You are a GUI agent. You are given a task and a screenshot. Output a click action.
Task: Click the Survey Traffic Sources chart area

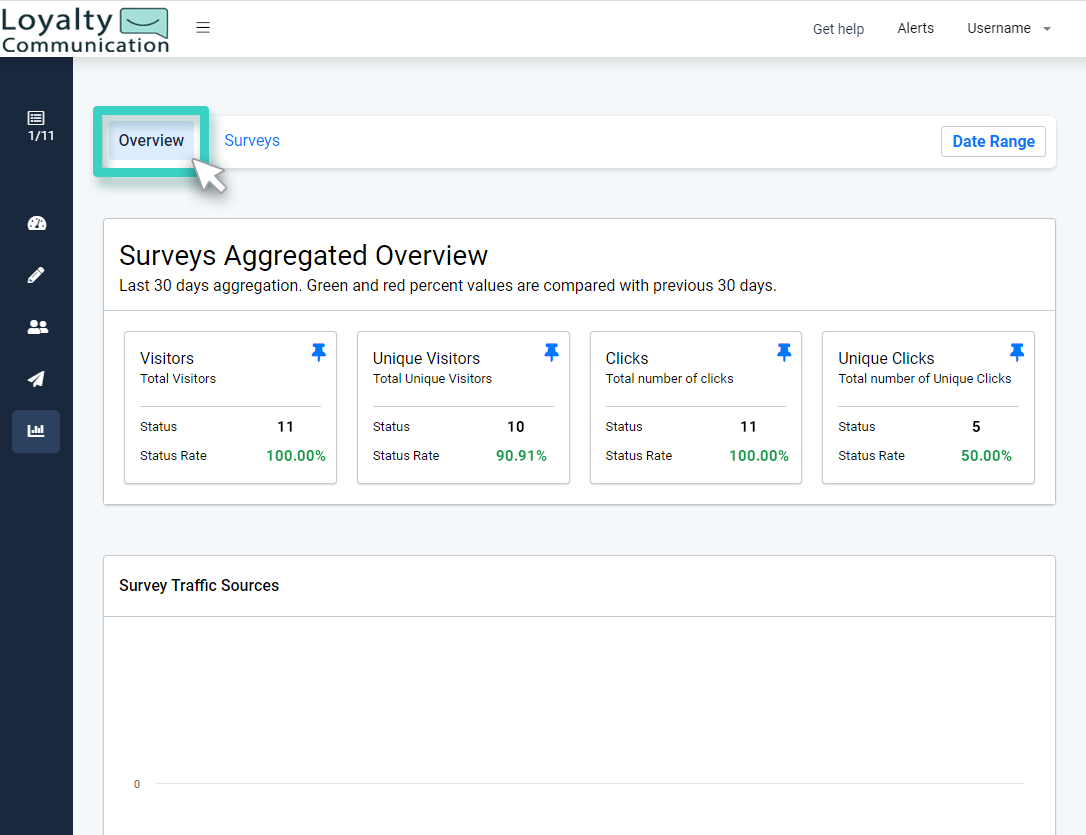578,710
